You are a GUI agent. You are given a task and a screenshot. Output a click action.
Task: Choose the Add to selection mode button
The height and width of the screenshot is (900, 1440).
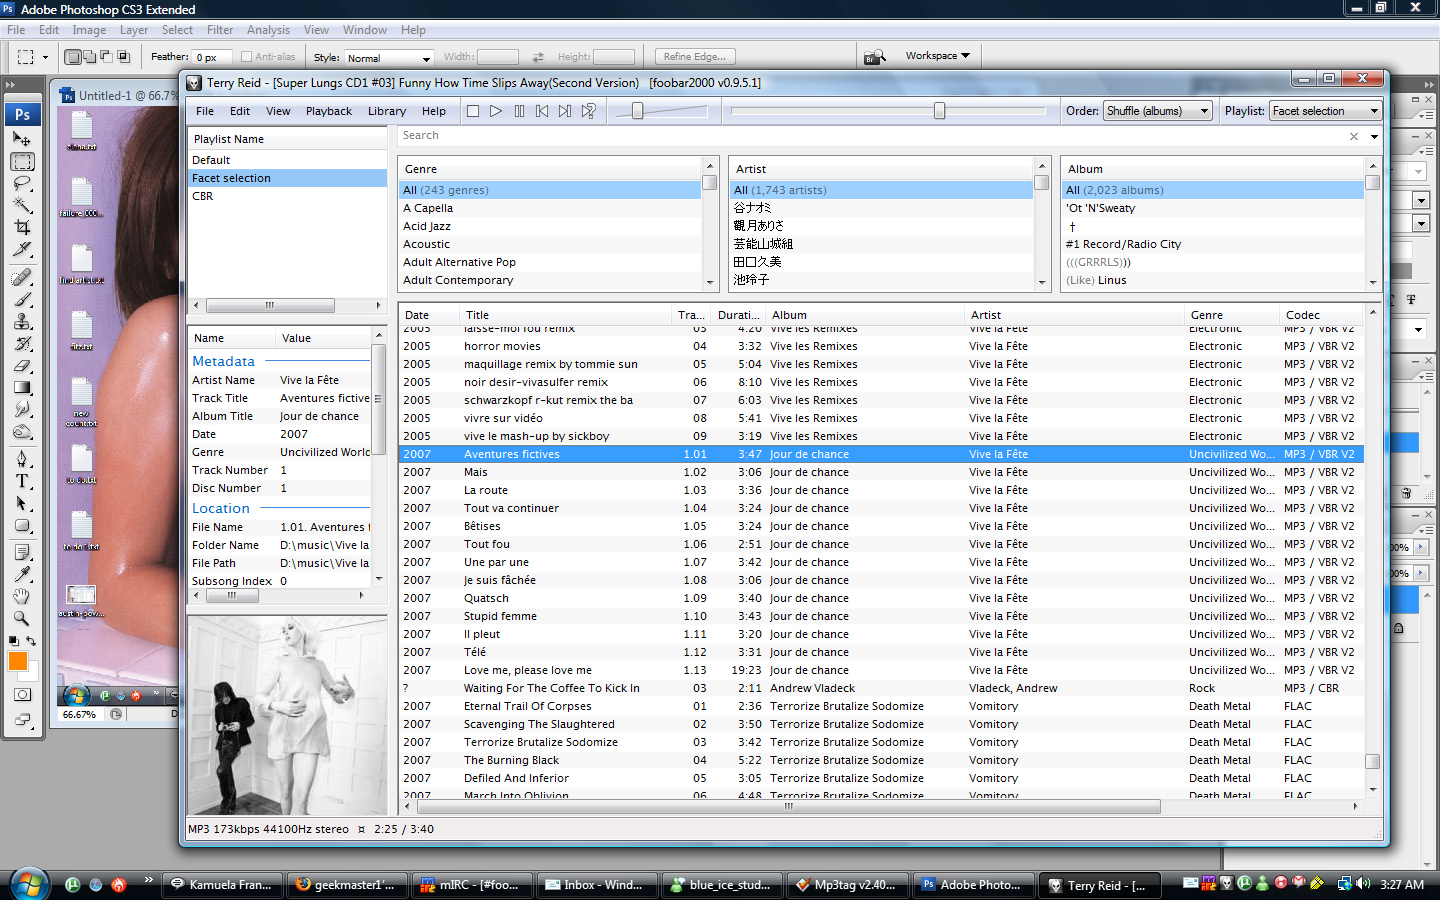[89, 57]
